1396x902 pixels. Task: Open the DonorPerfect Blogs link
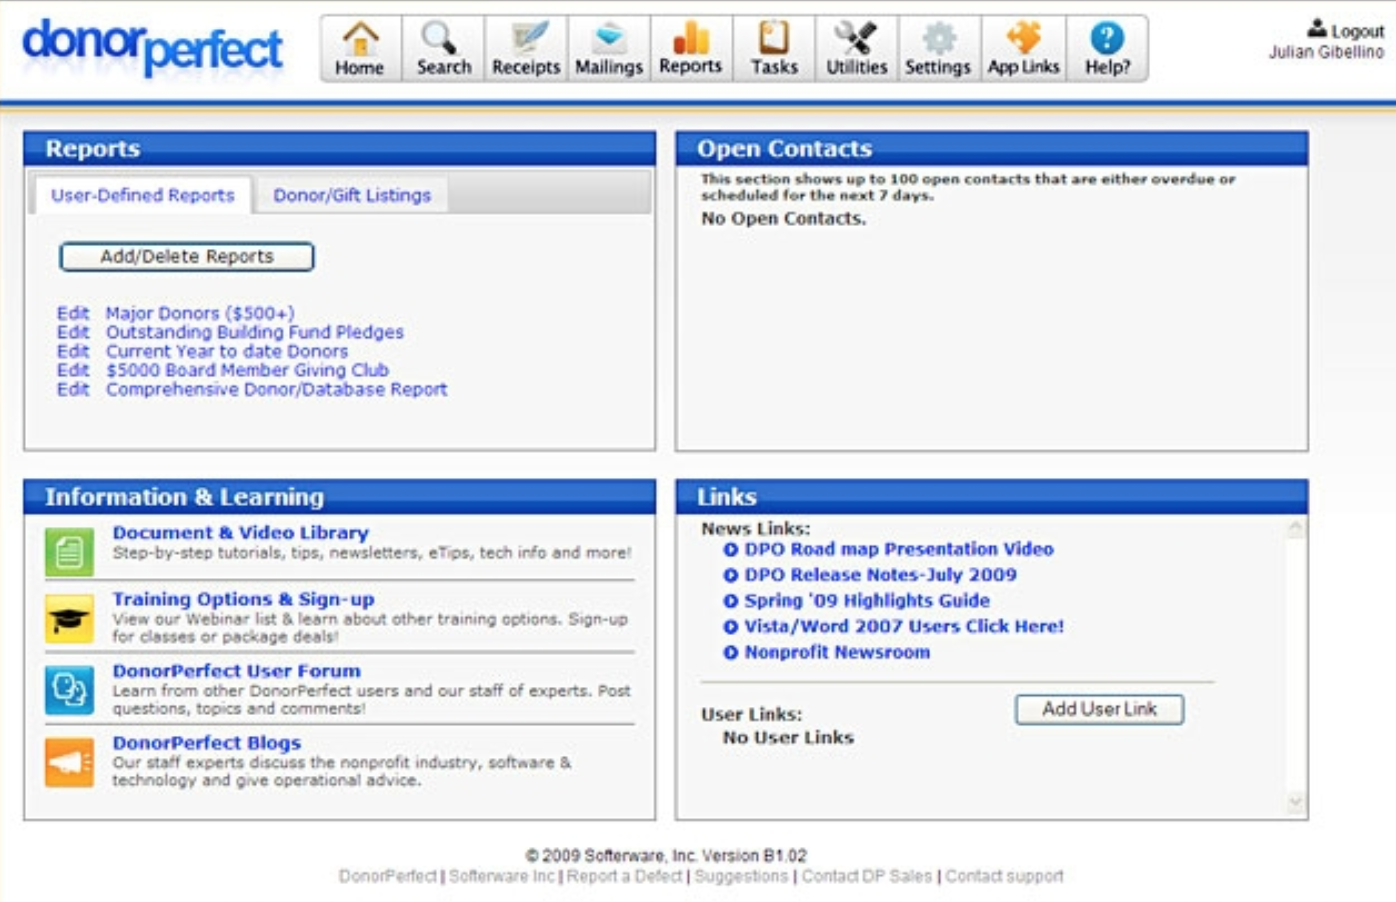(206, 743)
